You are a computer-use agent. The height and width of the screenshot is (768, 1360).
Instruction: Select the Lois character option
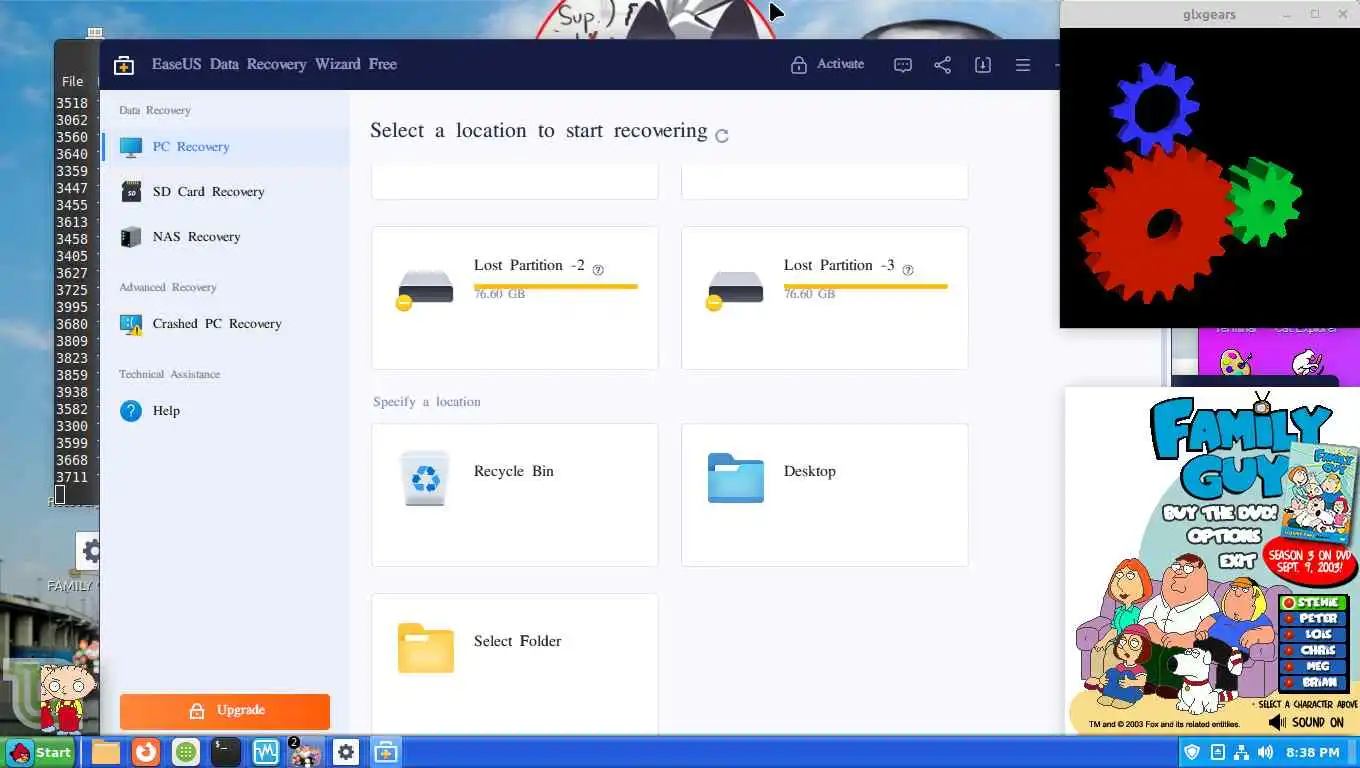[1314, 635]
